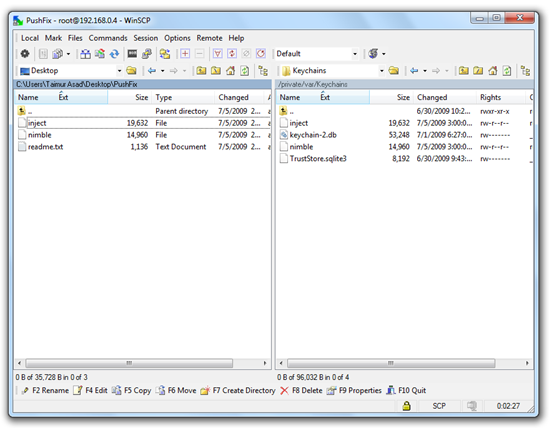The height and width of the screenshot is (428, 549).
Task: Refresh the local panel directory
Action: point(244,71)
